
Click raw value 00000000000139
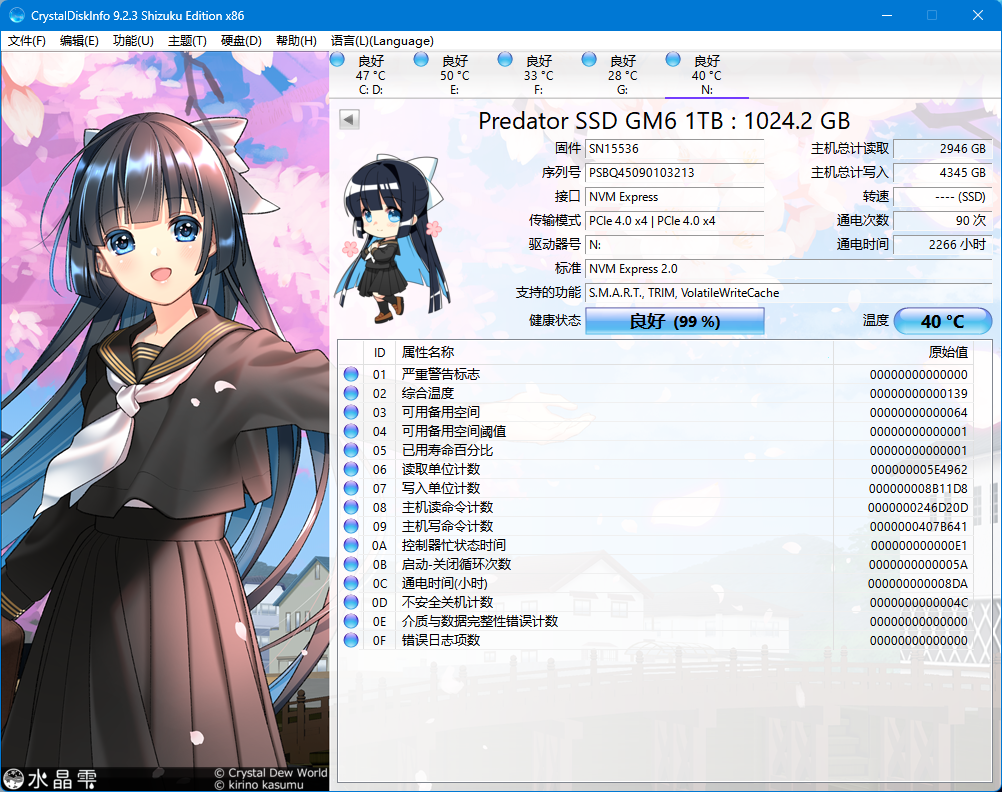click(x=918, y=394)
